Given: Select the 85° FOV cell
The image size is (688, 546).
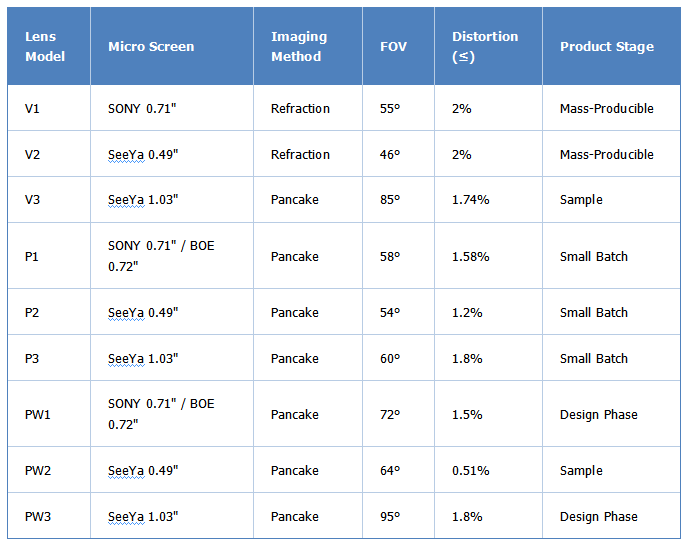Looking at the screenshot, I should click(398, 200).
